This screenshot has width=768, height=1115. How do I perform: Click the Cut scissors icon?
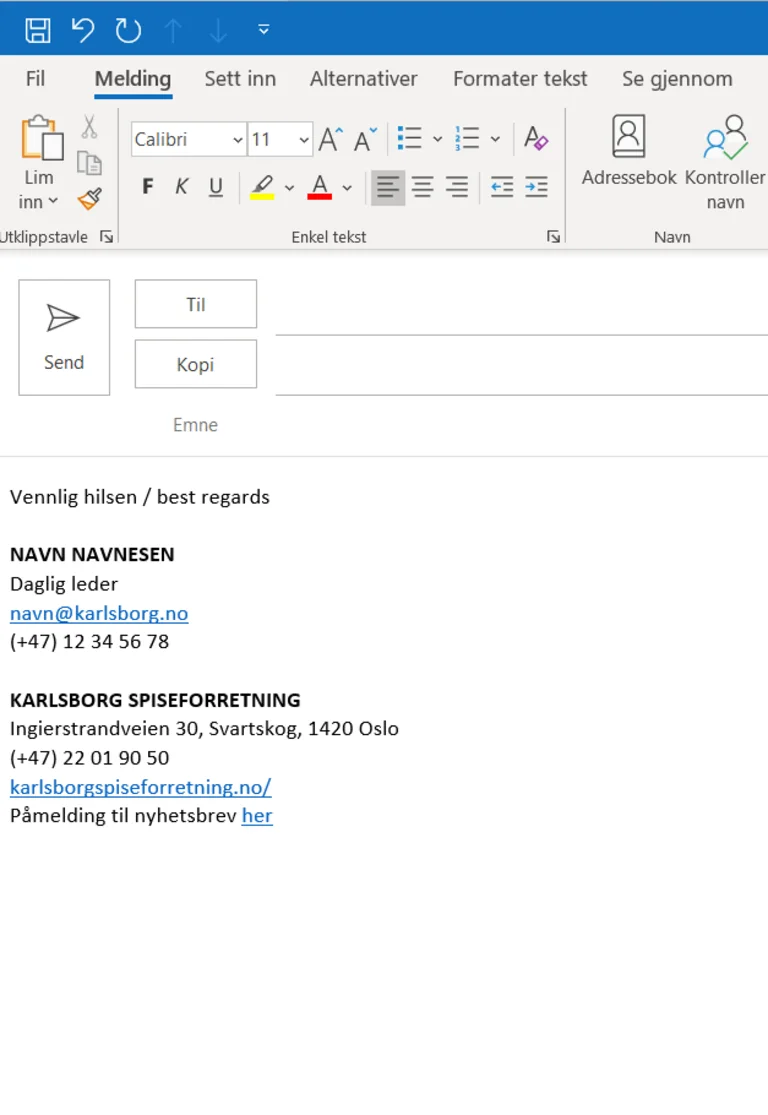(x=89, y=127)
